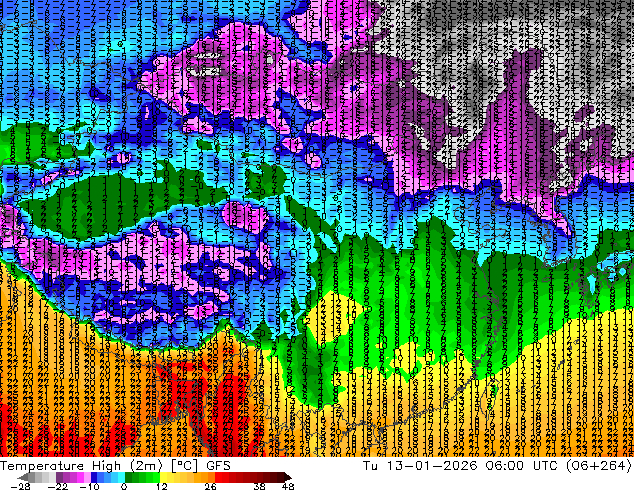Pick the bright red swatch right of the 26 label
The image size is (634, 490).
pyautogui.click(x=218, y=477)
